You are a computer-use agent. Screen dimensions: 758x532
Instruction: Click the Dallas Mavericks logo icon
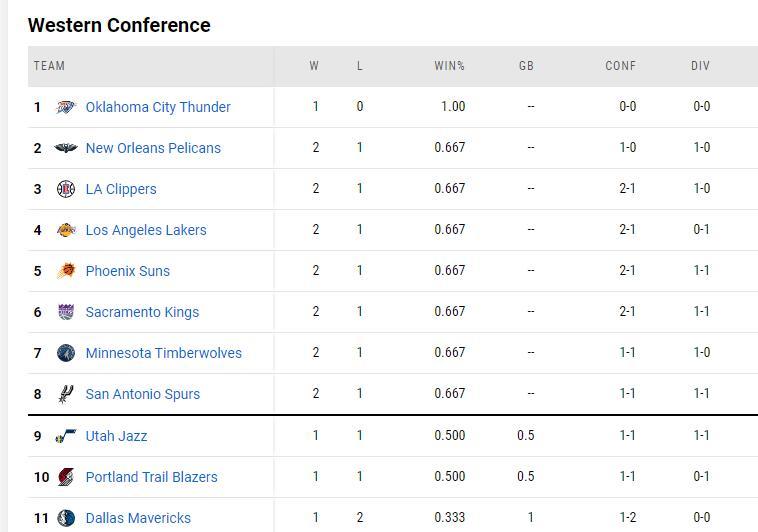(66, 518)
